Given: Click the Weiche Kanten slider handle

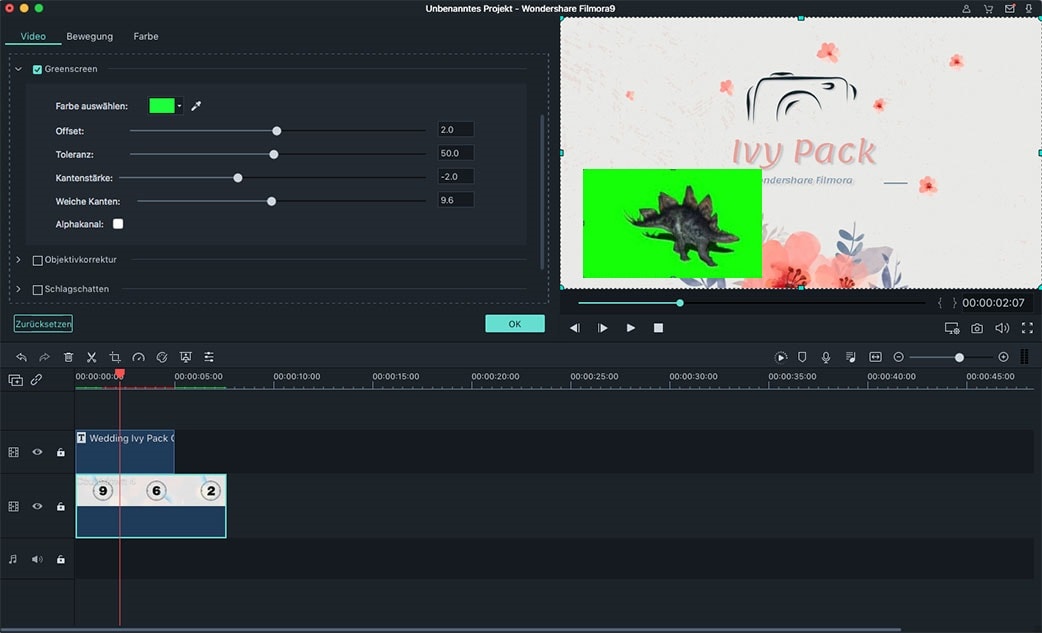Looking at the screenshot, I should tap(271, 201).
